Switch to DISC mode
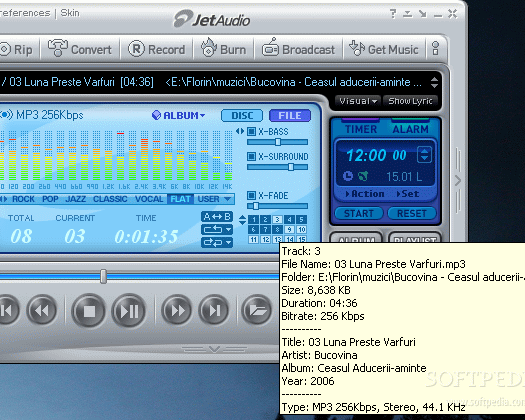The width and height of the screenshot is (525, 420). (x=242, y=116)
